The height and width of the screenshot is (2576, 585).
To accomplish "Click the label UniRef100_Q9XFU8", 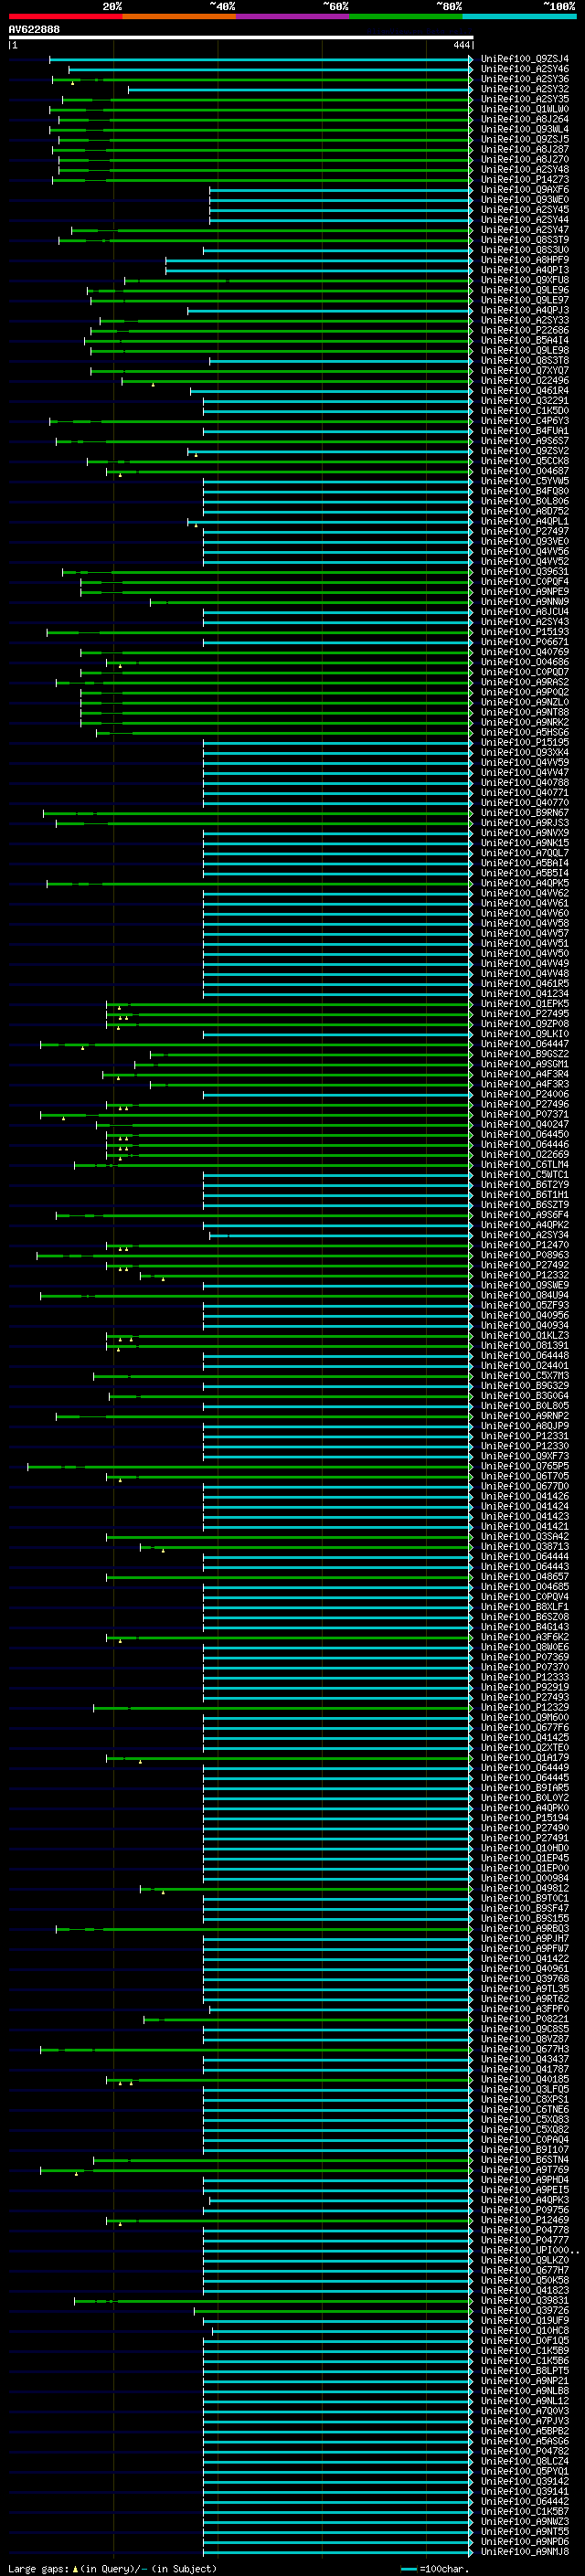I will pos(524,280).
